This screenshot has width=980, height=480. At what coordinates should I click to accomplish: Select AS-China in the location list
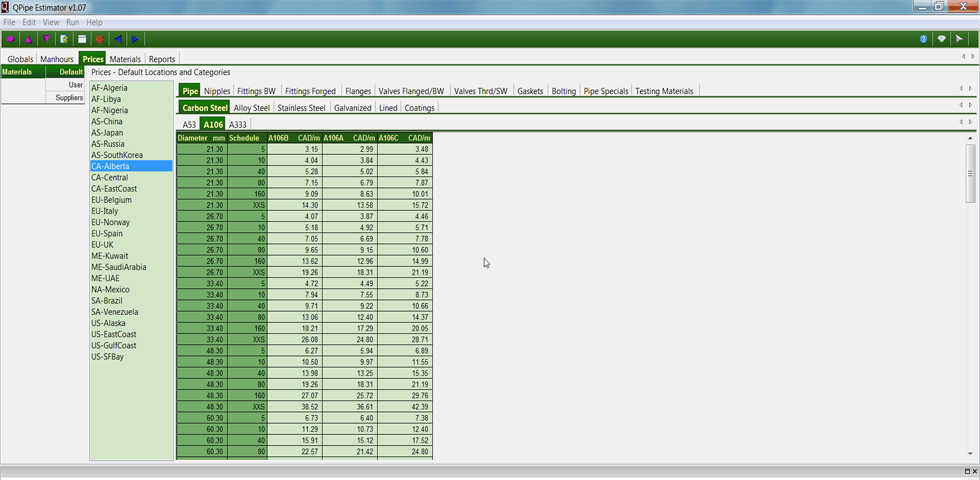coord(131,121)
